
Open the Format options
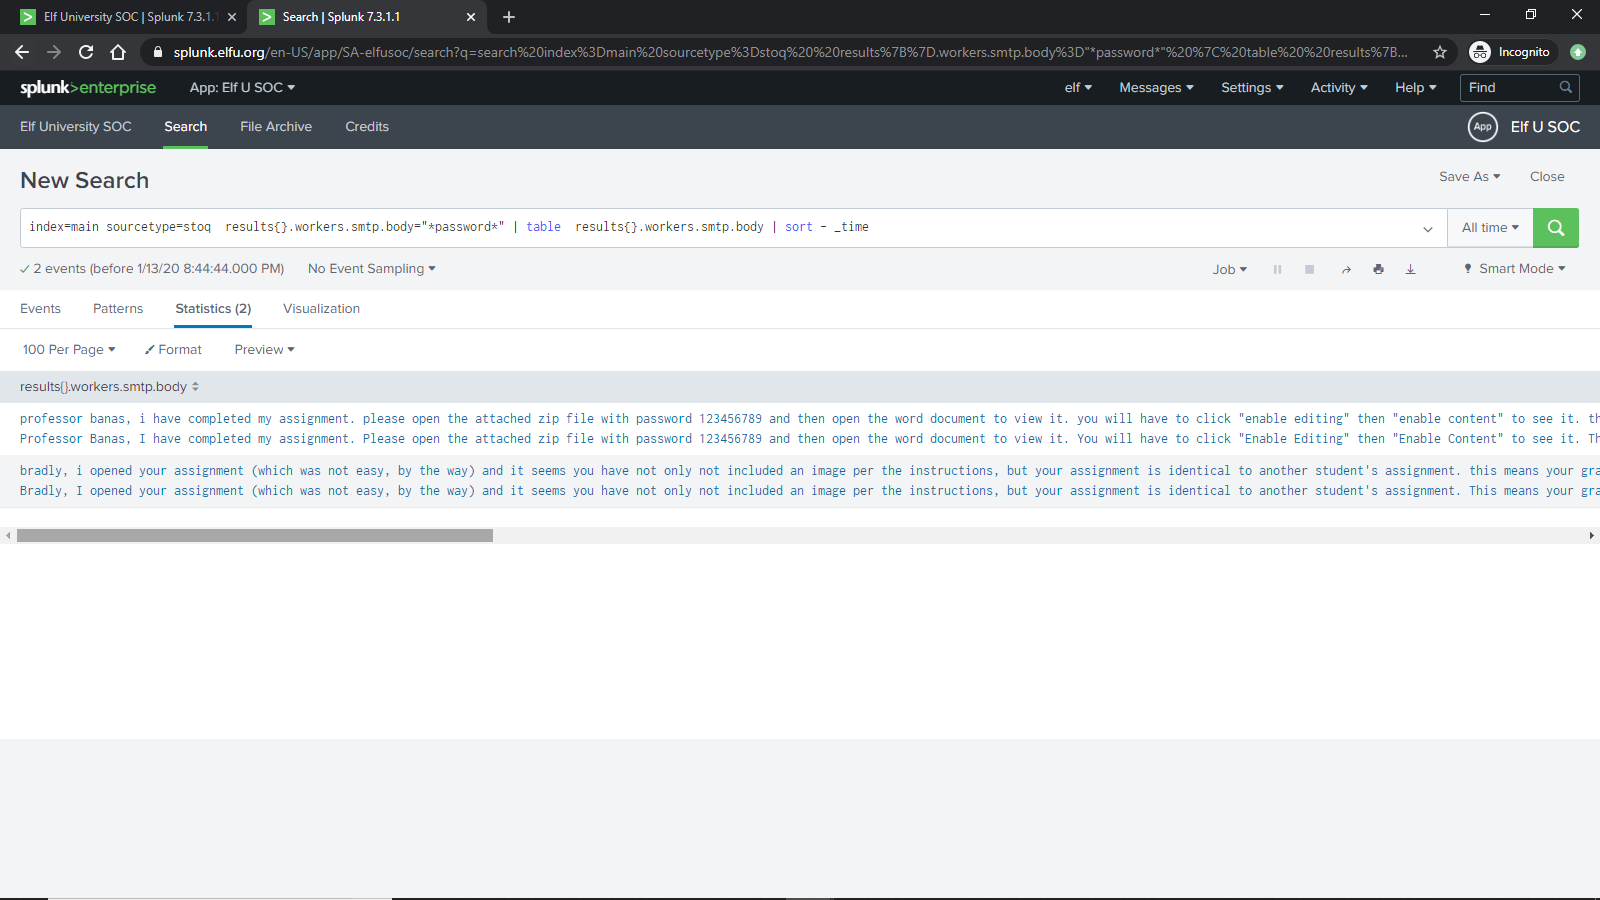click(x=173, y=350)
